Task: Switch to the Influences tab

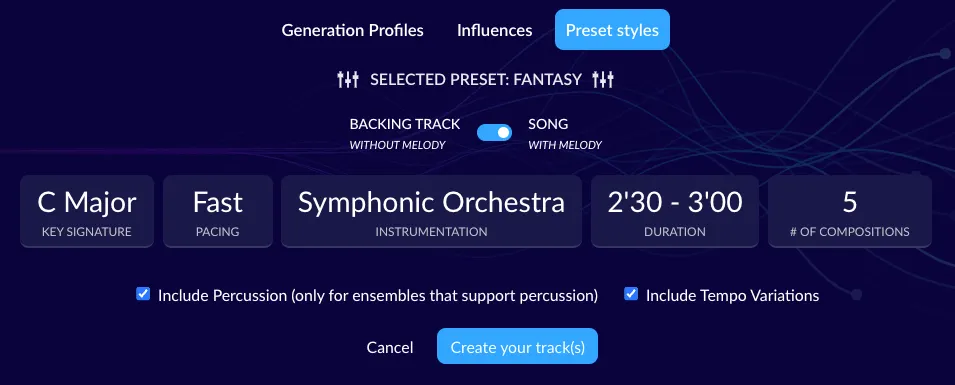Action: coord(495,30)
